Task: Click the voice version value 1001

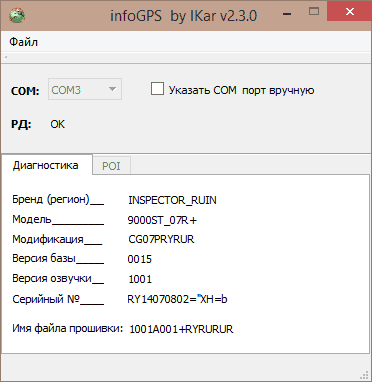Action: coord(140,279)
